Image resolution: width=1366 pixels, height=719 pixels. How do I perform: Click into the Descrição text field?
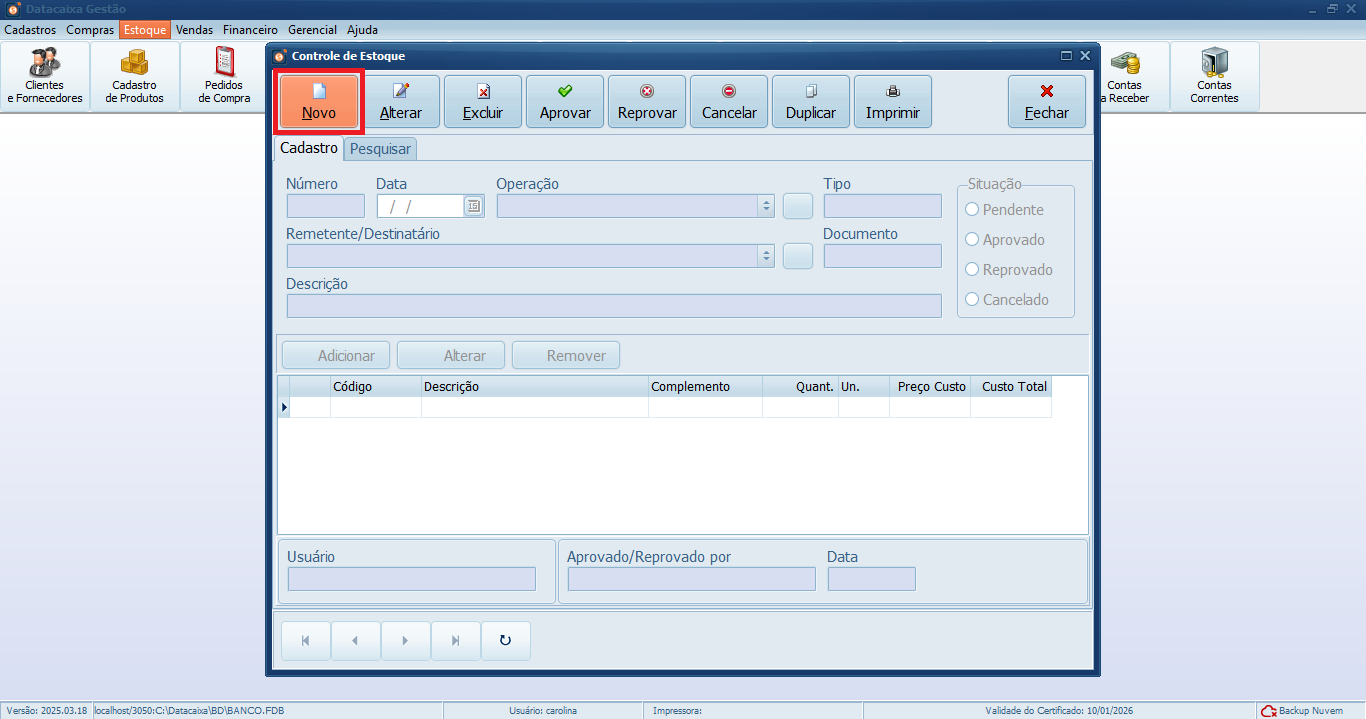(x=614, y=306)
